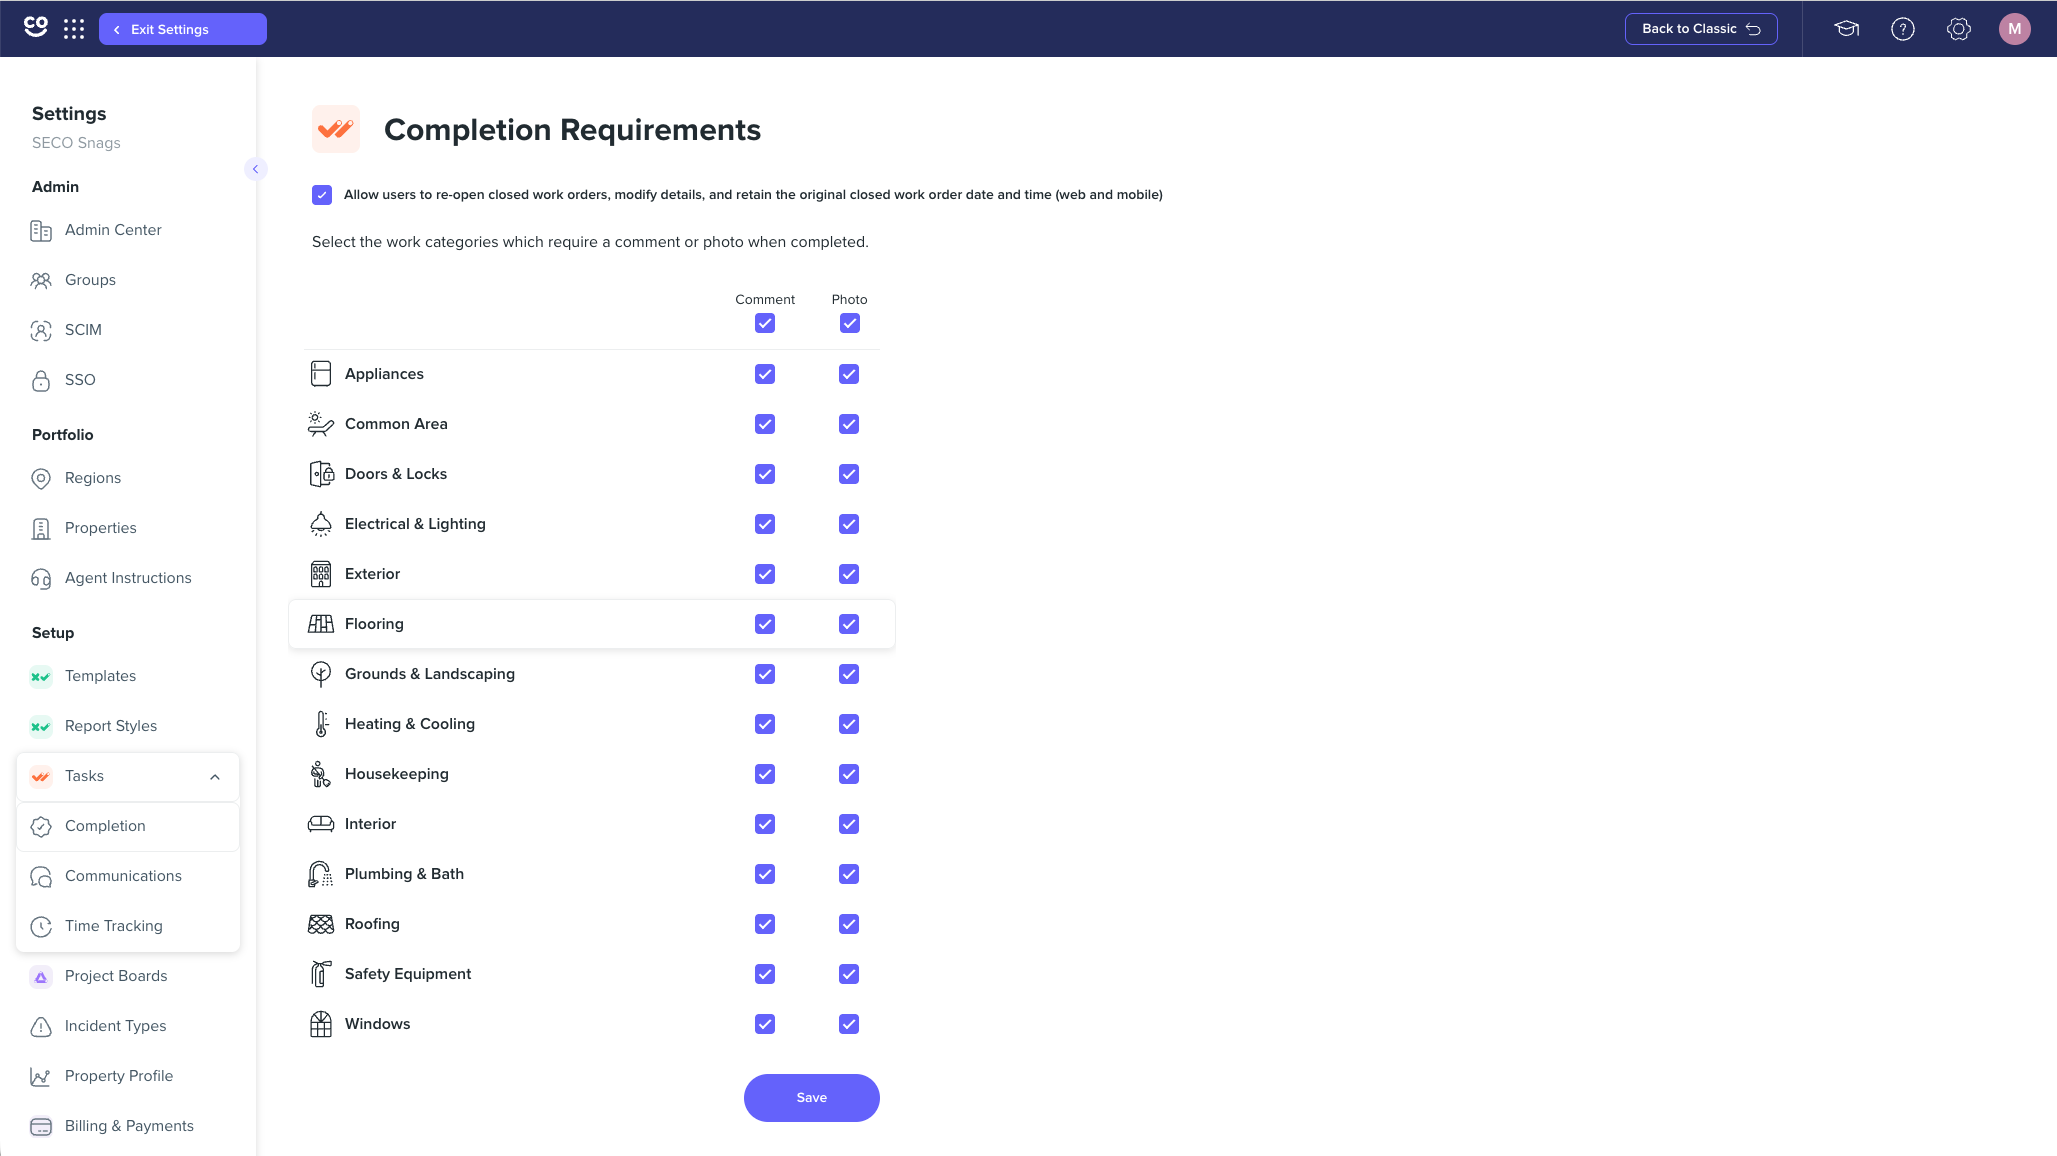Click the Property Profile chart icon
2057x1156 pixels.
pos(41,1077)
